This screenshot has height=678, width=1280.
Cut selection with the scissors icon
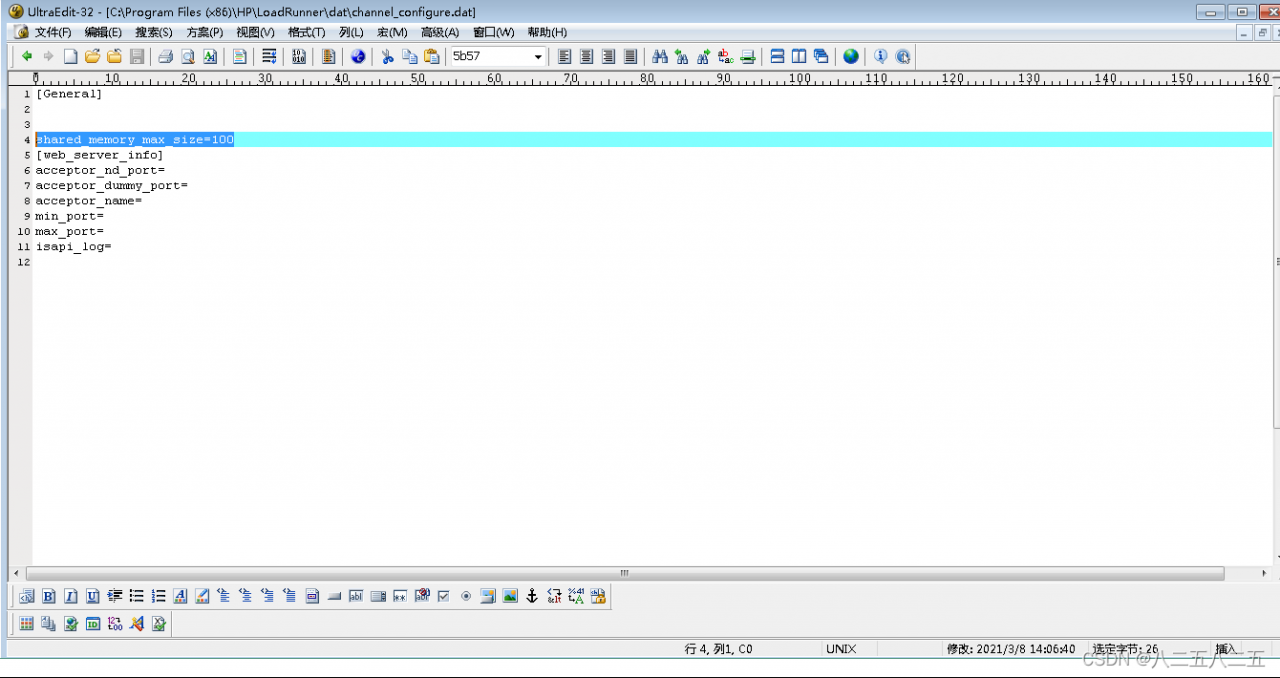pyautogui.click(x=387, y=57)
